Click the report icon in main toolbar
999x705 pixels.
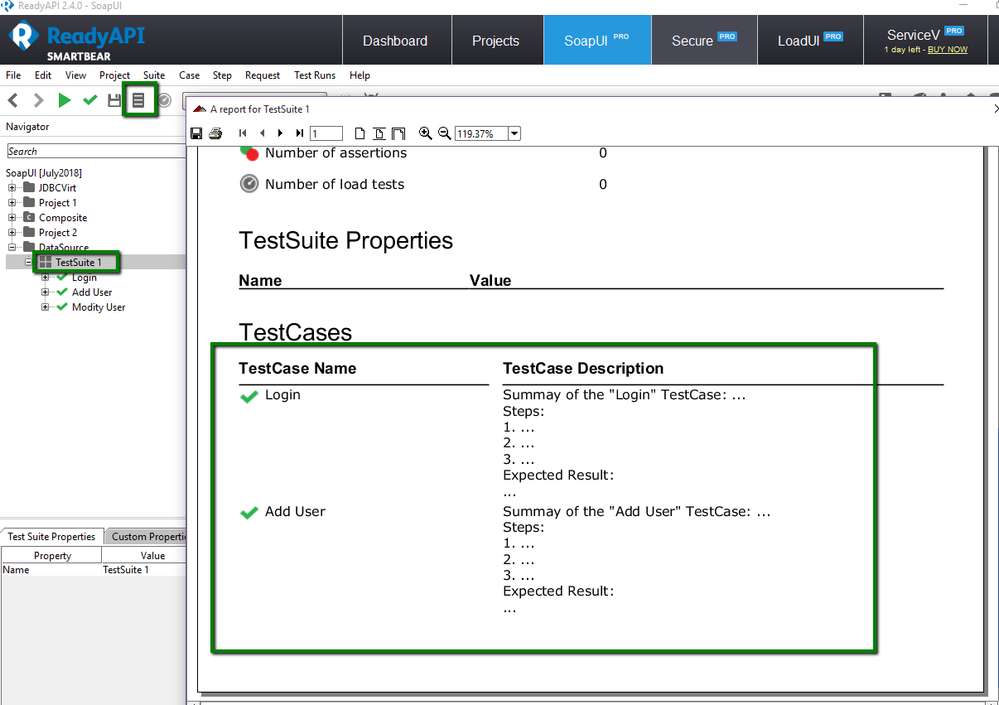[x=139, y=100]
